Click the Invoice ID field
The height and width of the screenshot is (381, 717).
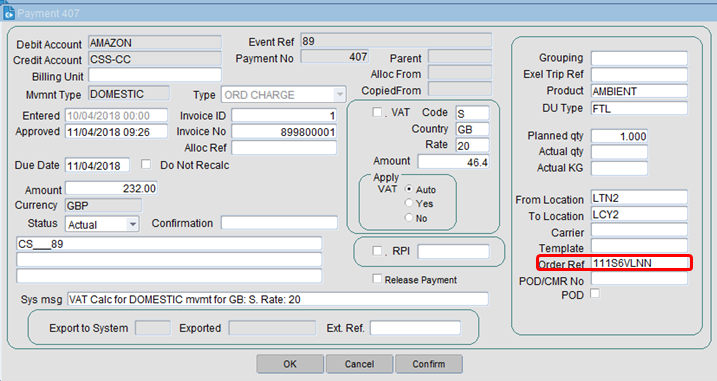pos(284,115)
